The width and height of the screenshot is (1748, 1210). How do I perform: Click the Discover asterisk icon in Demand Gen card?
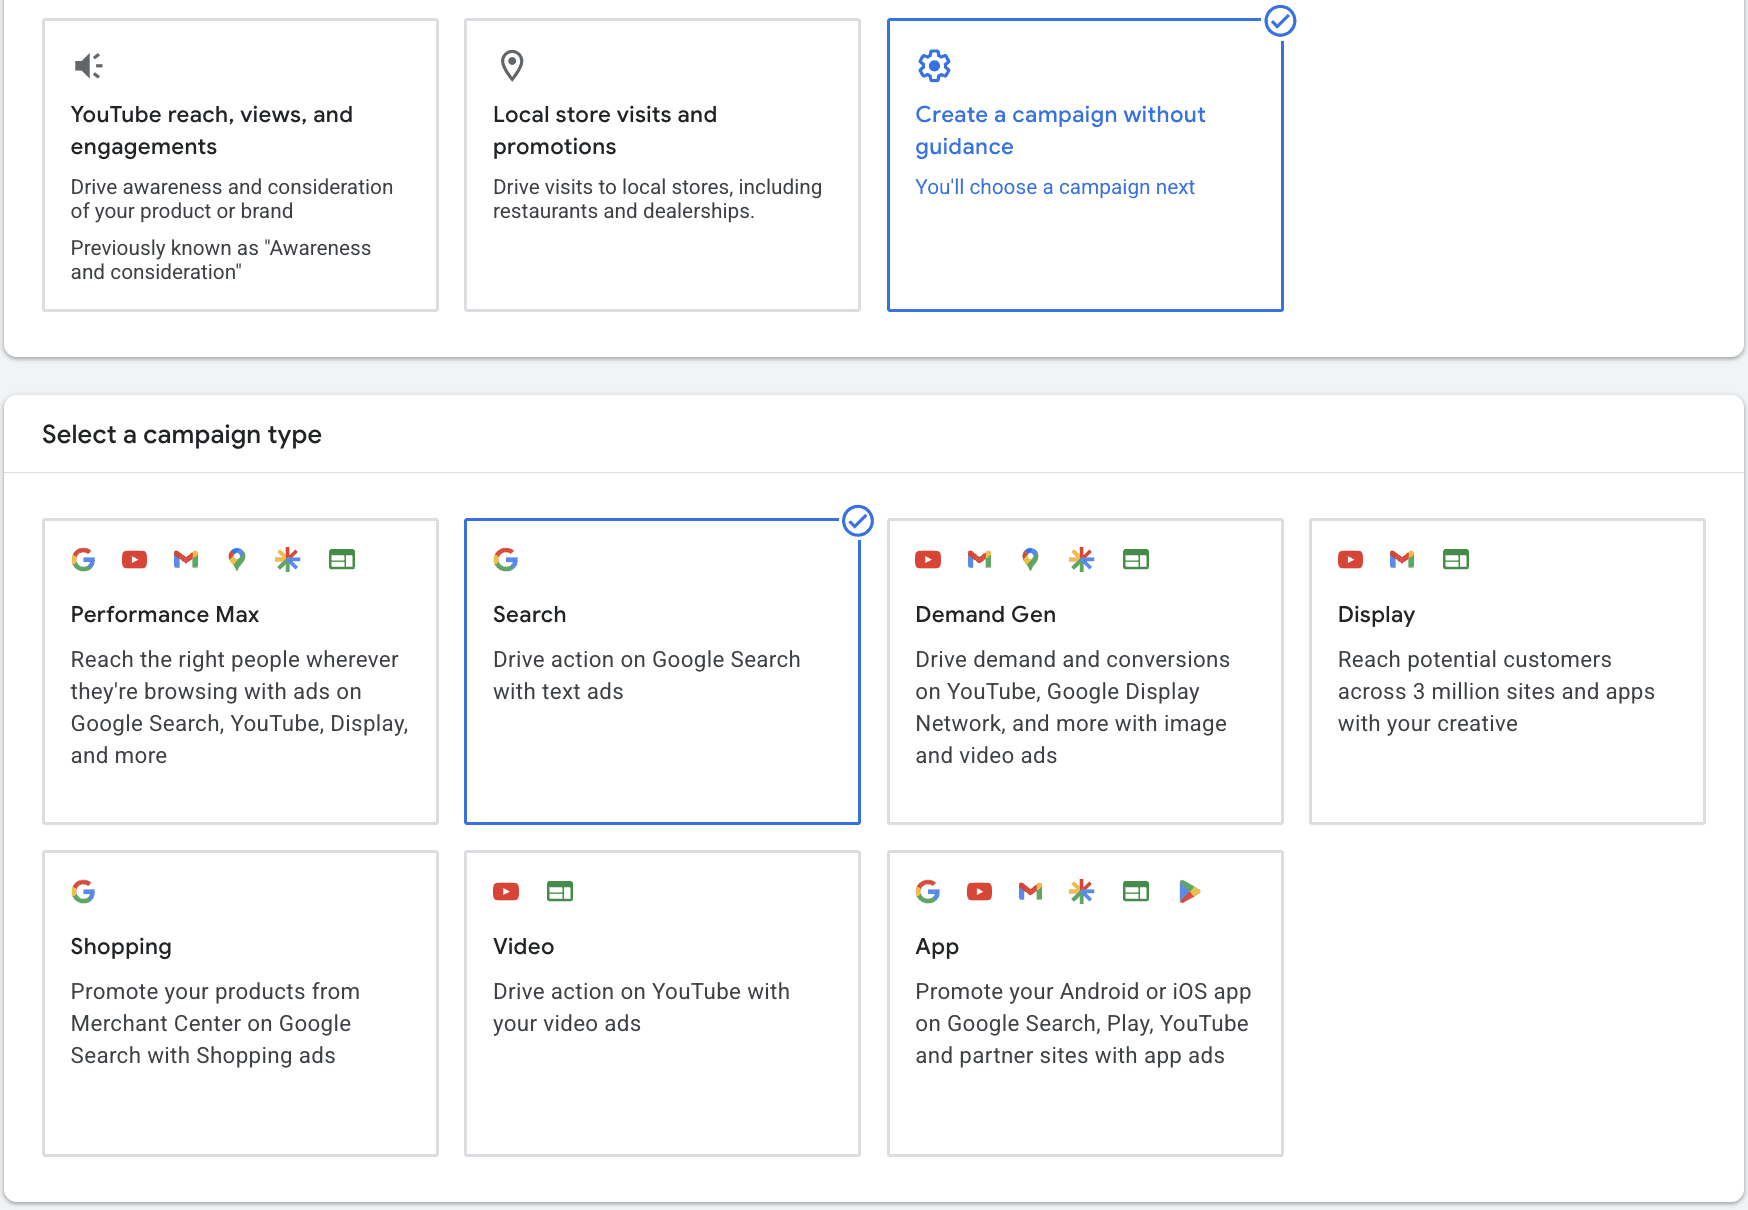(1082, 559)
